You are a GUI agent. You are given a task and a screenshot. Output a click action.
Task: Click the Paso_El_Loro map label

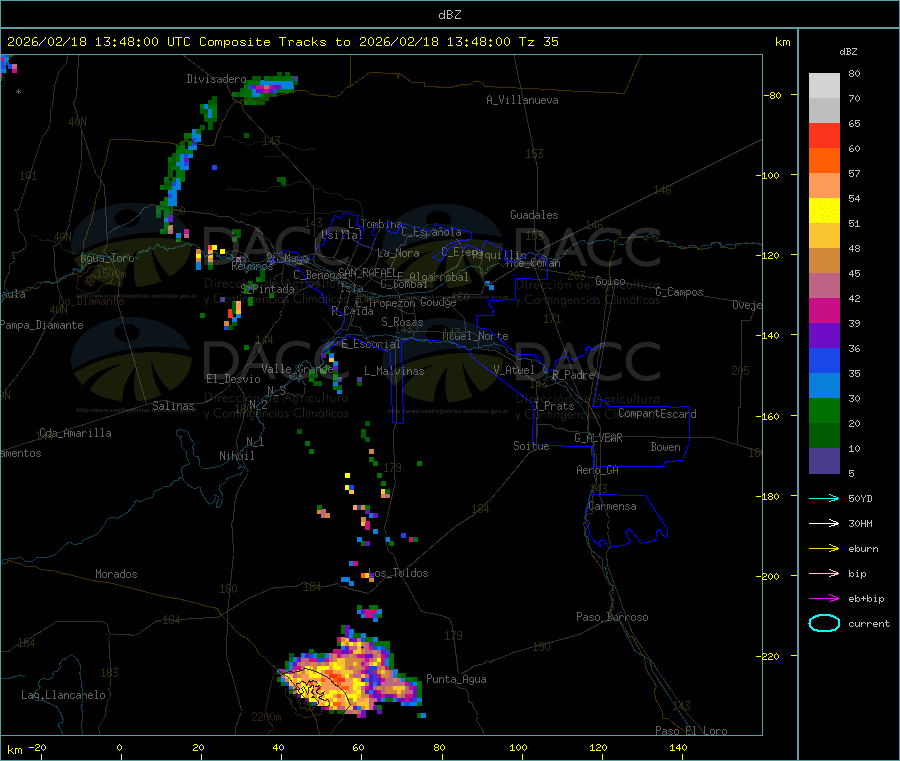pyautogui.click(x=691, y=731)
